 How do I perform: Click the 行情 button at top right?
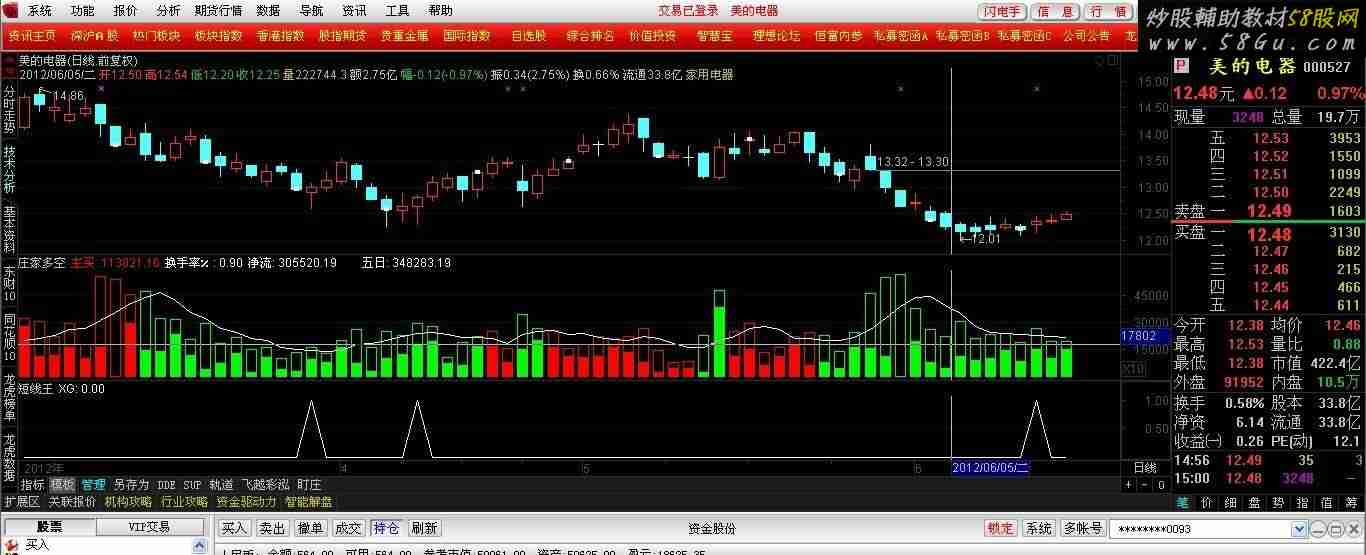(1108, 12)
